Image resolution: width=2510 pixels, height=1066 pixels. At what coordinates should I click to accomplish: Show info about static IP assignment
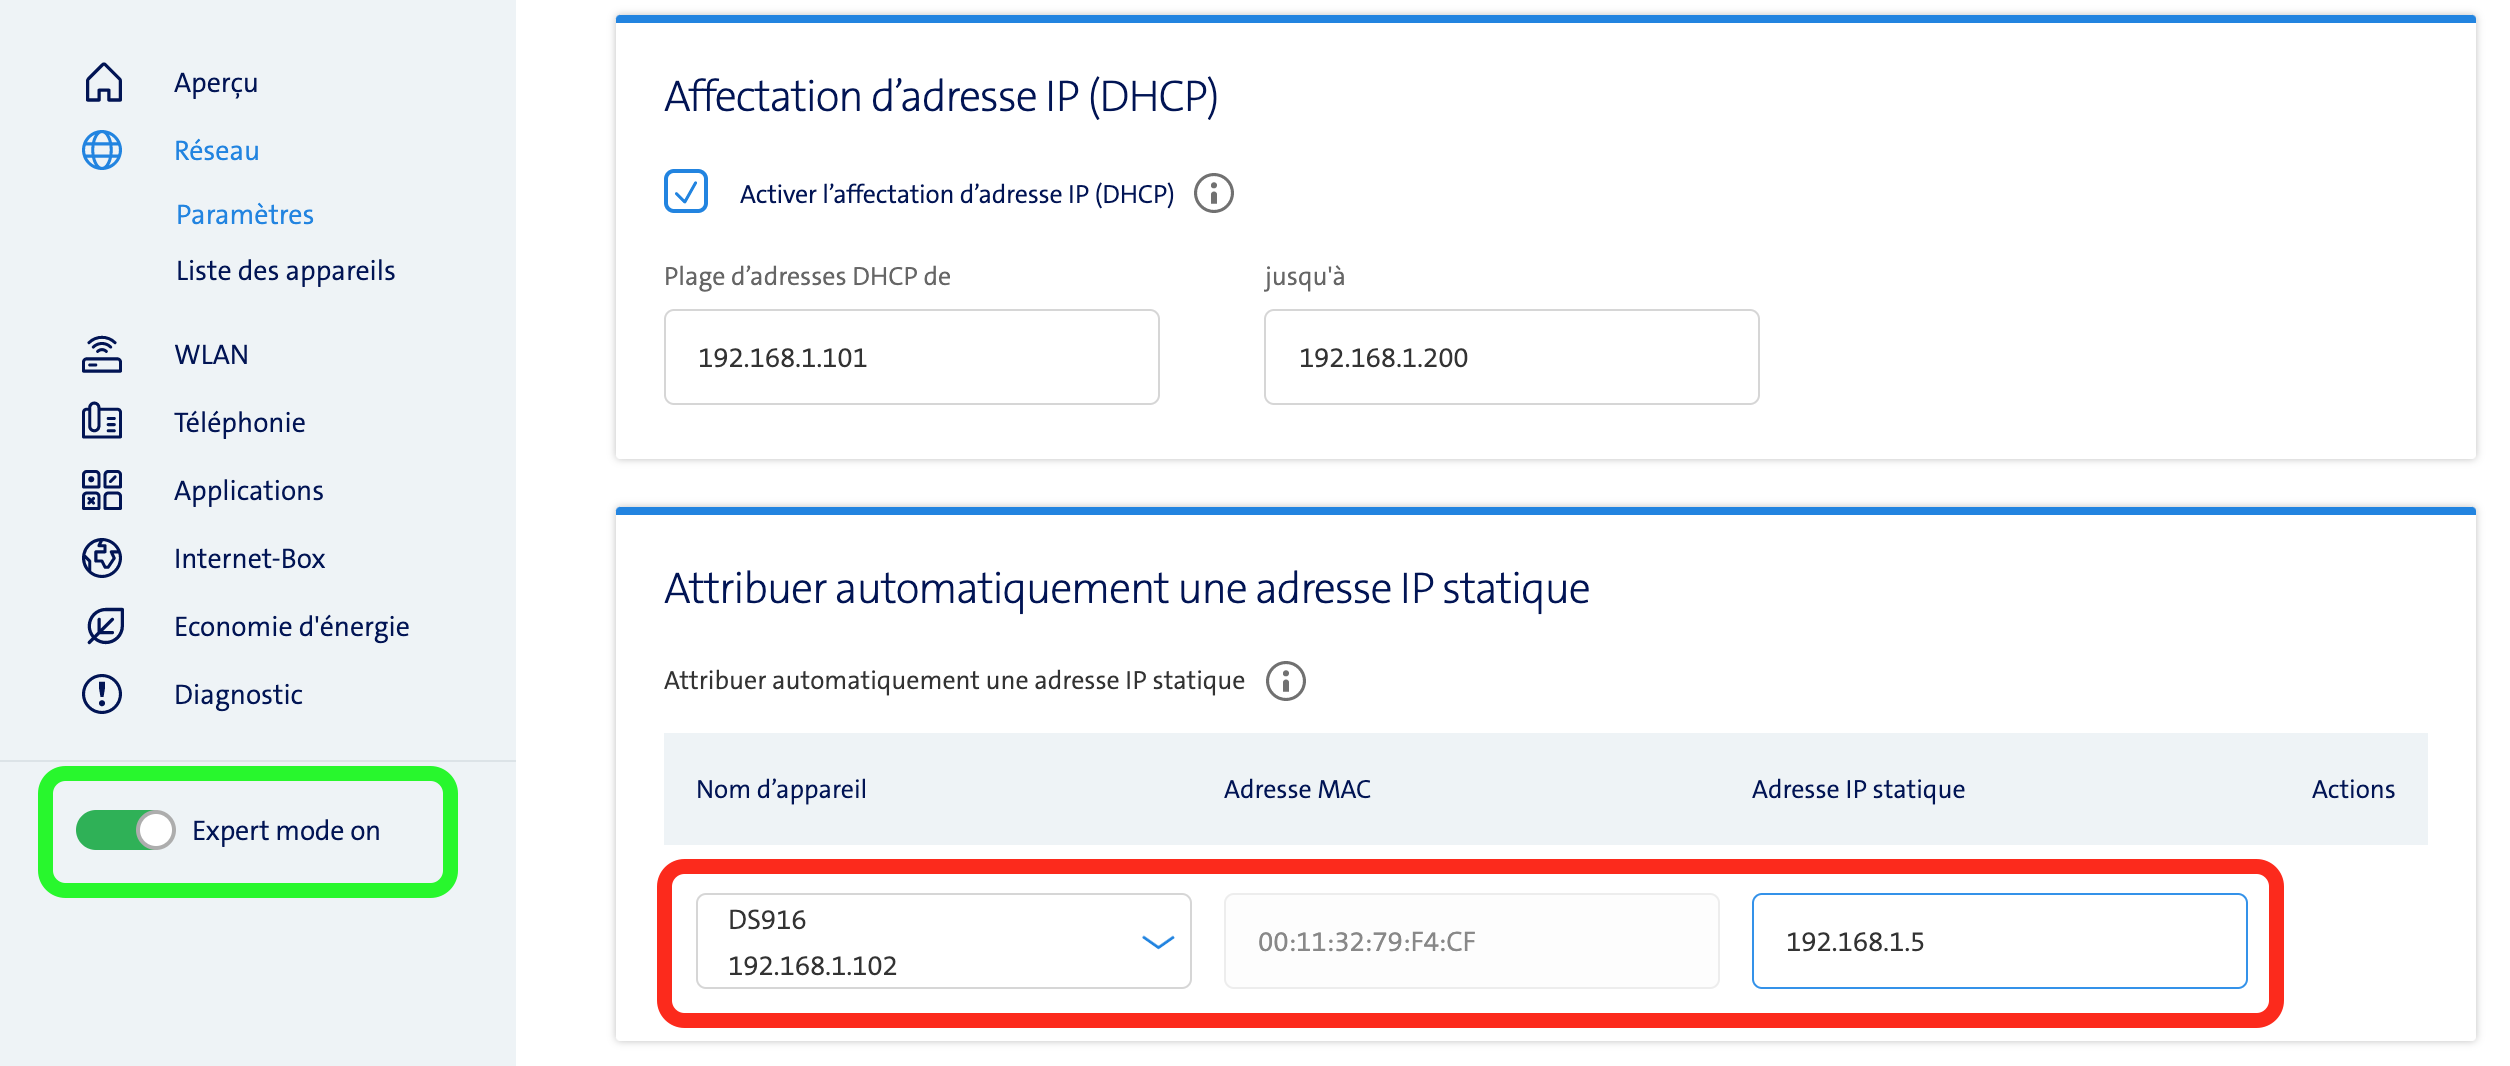pos(1286,681)
